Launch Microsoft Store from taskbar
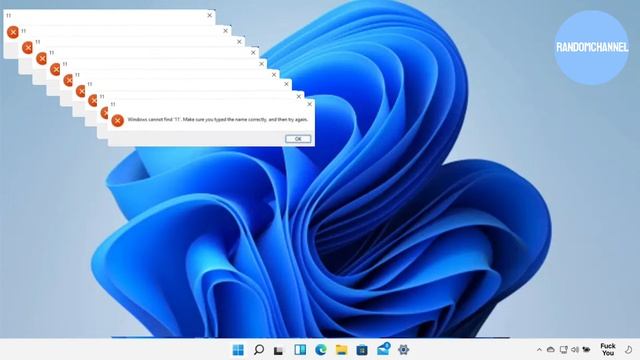This screenshot has width=640, height=360. point(362,350)
